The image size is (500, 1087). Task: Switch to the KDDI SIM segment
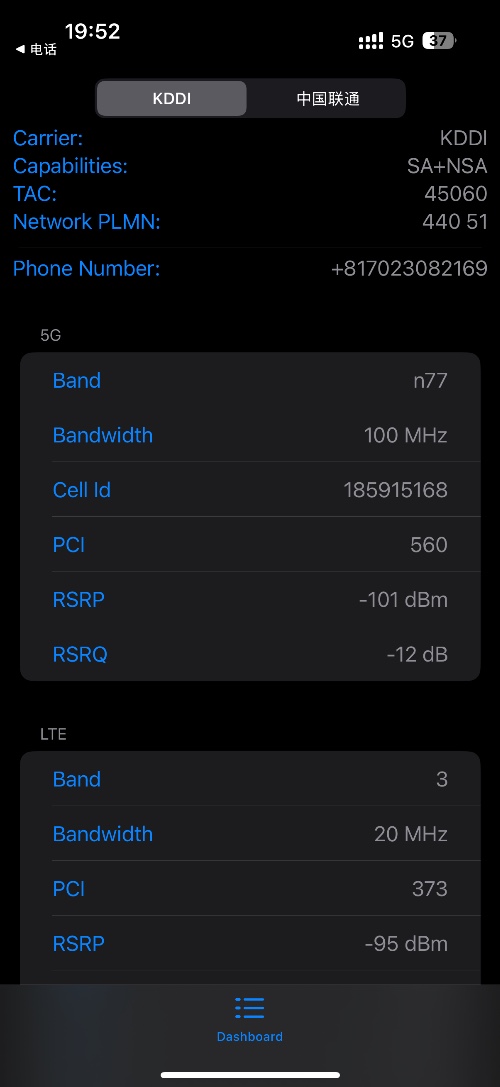(x=171, y=98)
